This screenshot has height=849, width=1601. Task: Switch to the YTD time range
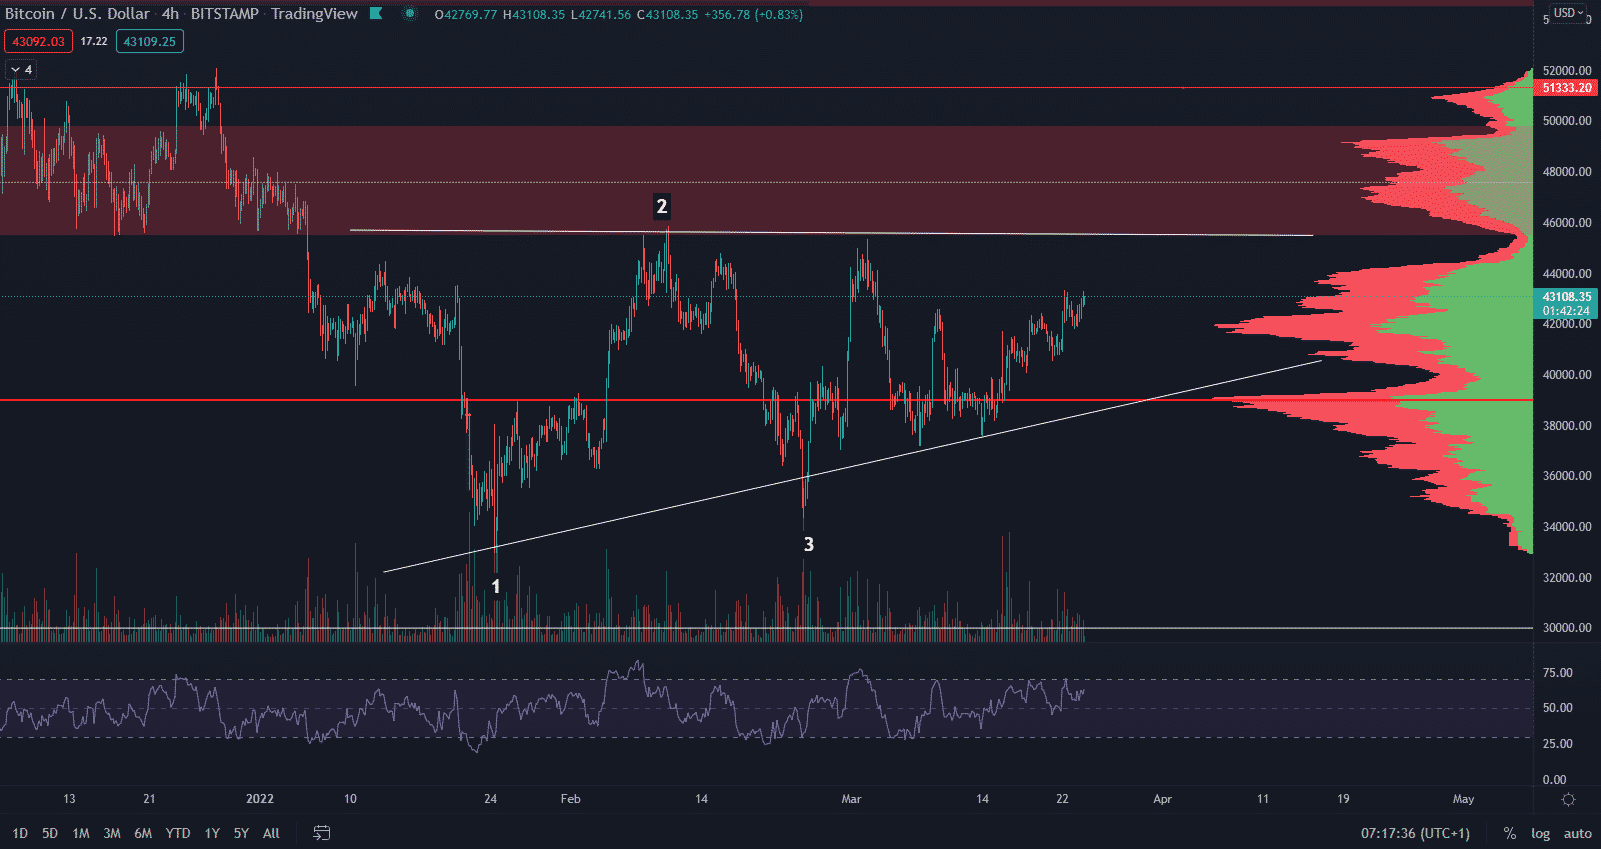point(178,833)
